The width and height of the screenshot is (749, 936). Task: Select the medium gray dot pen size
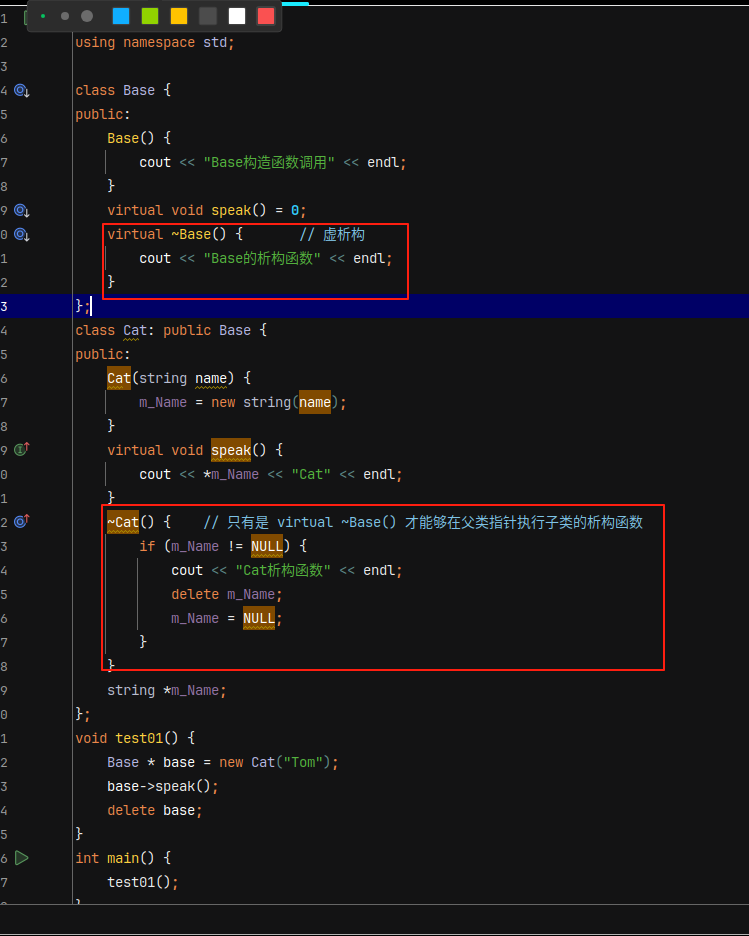pos(65,16)
